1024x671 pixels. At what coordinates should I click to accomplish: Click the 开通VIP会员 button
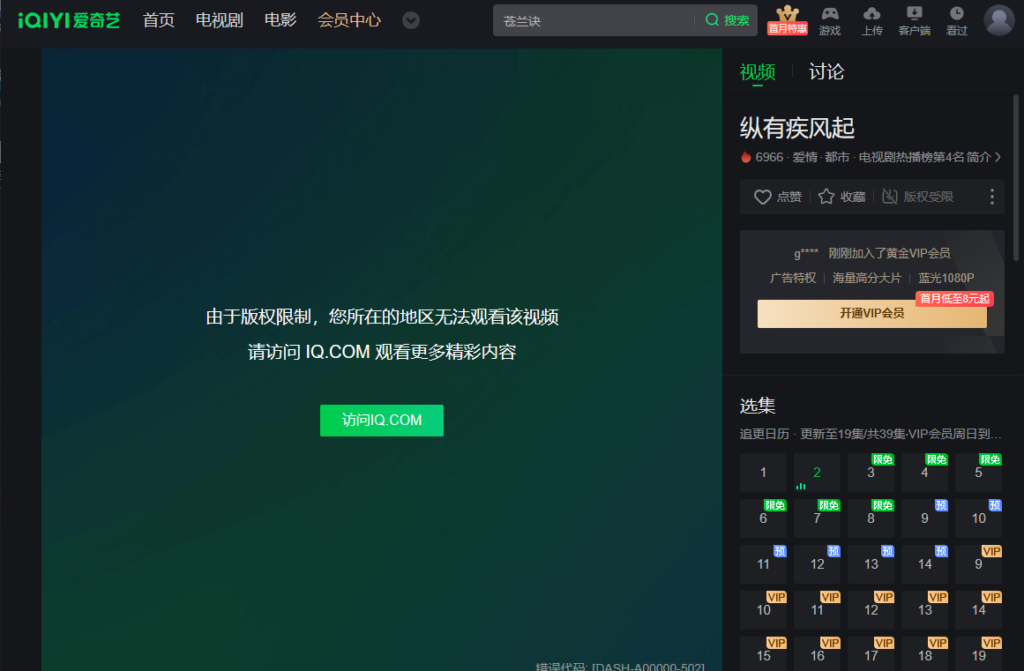(x=871, y=314)
